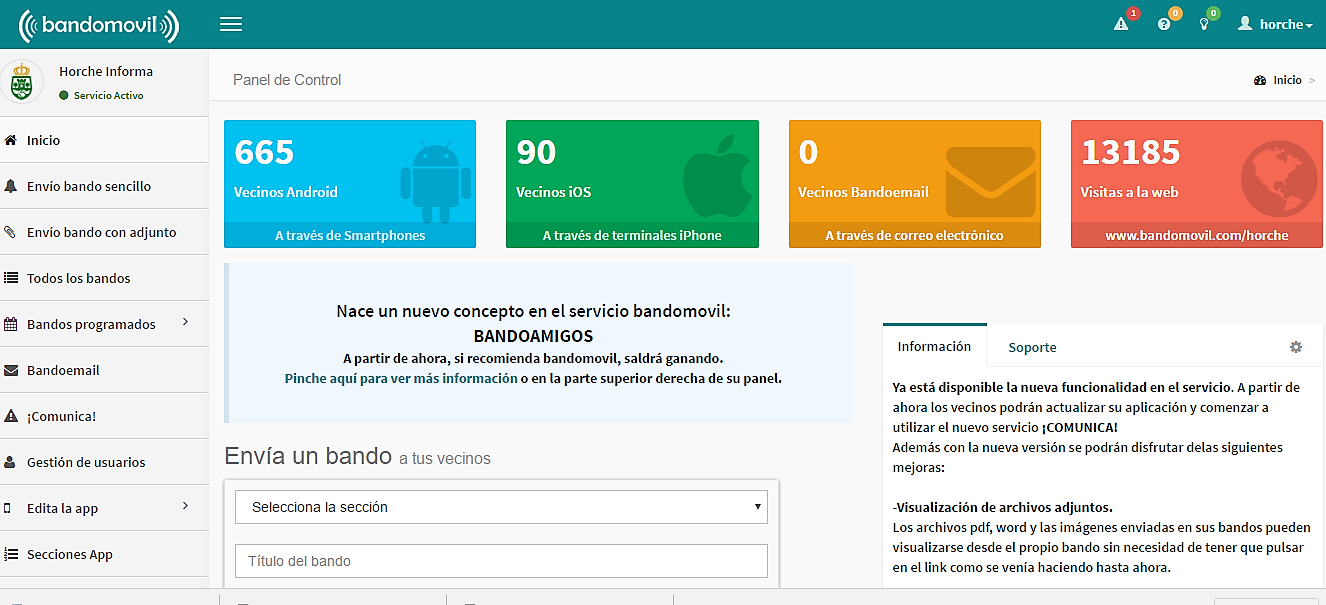
Task: Switch to the Soporte tab
Action: point(1032,347)
